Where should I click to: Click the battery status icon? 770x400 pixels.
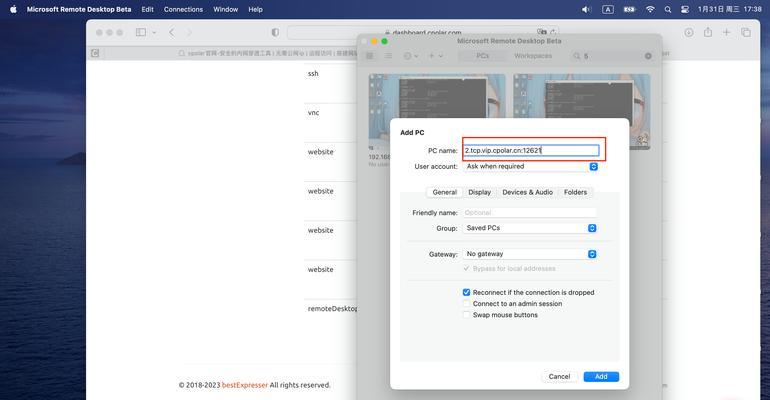click(x=630, y=9)
